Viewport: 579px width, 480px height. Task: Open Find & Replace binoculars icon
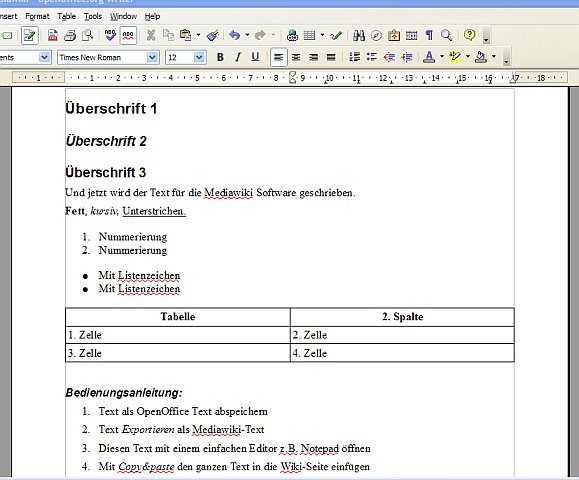point(359,35)
